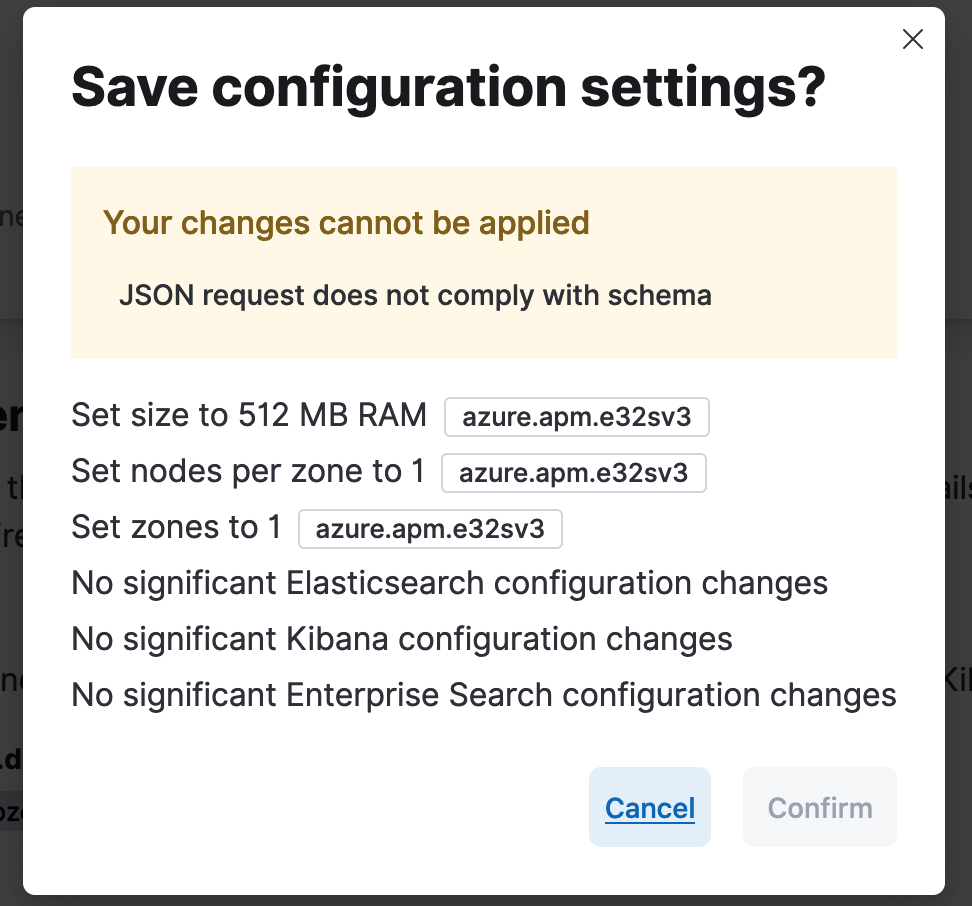
Task: Select the "Set size to 512 MB RAM" text
Action: pos(249,415)
